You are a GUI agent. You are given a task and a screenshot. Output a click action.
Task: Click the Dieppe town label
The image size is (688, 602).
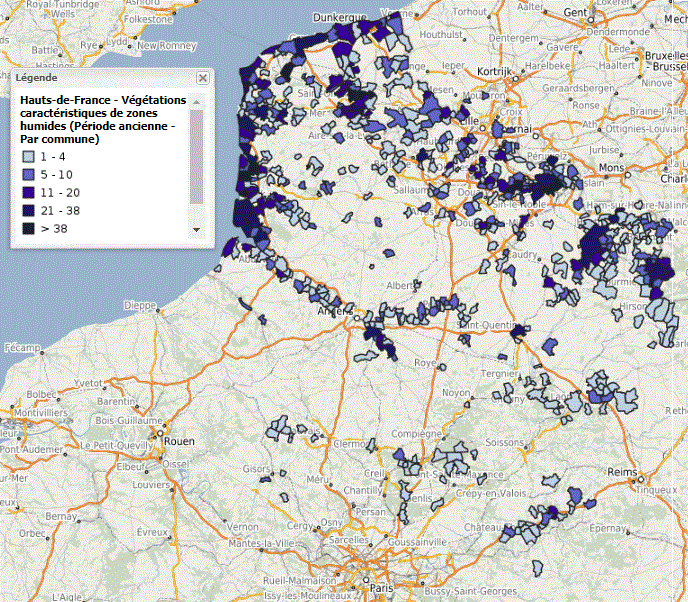139,305
